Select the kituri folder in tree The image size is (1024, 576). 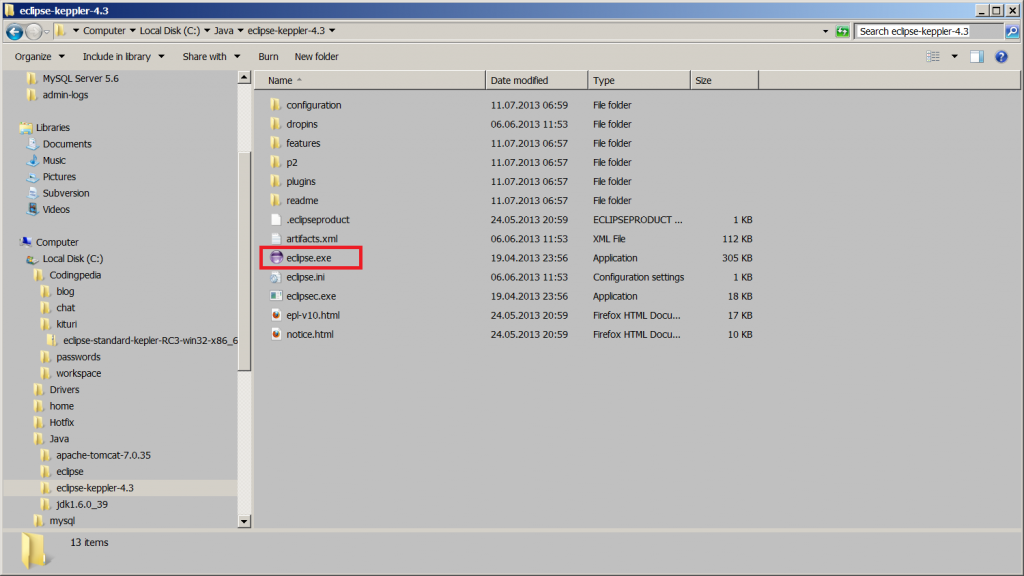[66, 324]
